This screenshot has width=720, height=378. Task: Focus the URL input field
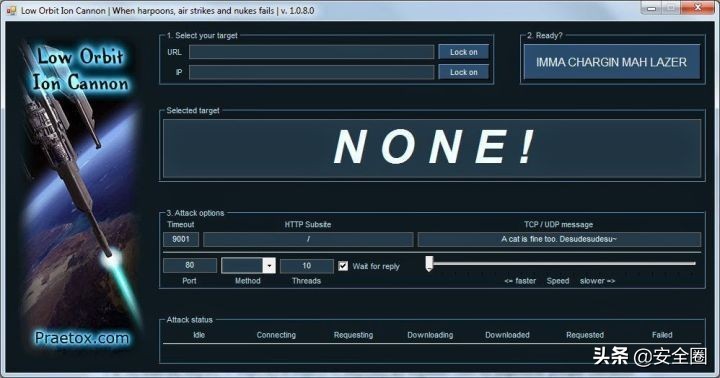point(311,52)
